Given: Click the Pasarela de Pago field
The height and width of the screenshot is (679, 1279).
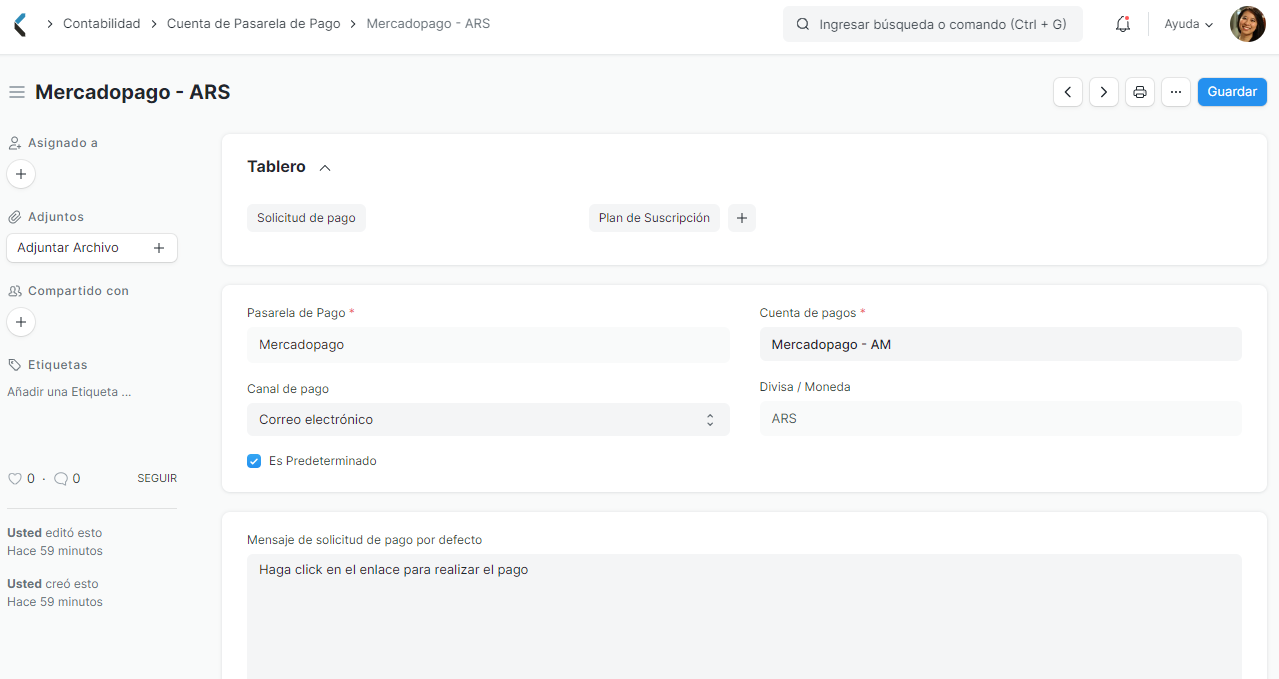Looking at the screenshot, I should point(488,344).
